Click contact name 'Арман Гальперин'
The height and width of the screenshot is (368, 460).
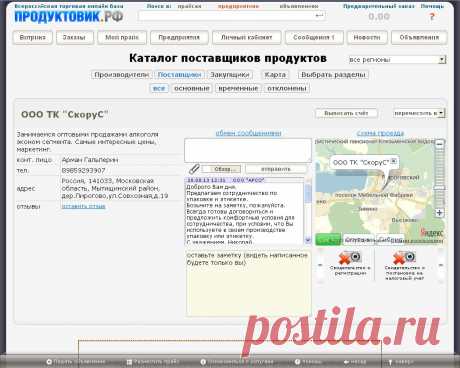pos(90,160)
